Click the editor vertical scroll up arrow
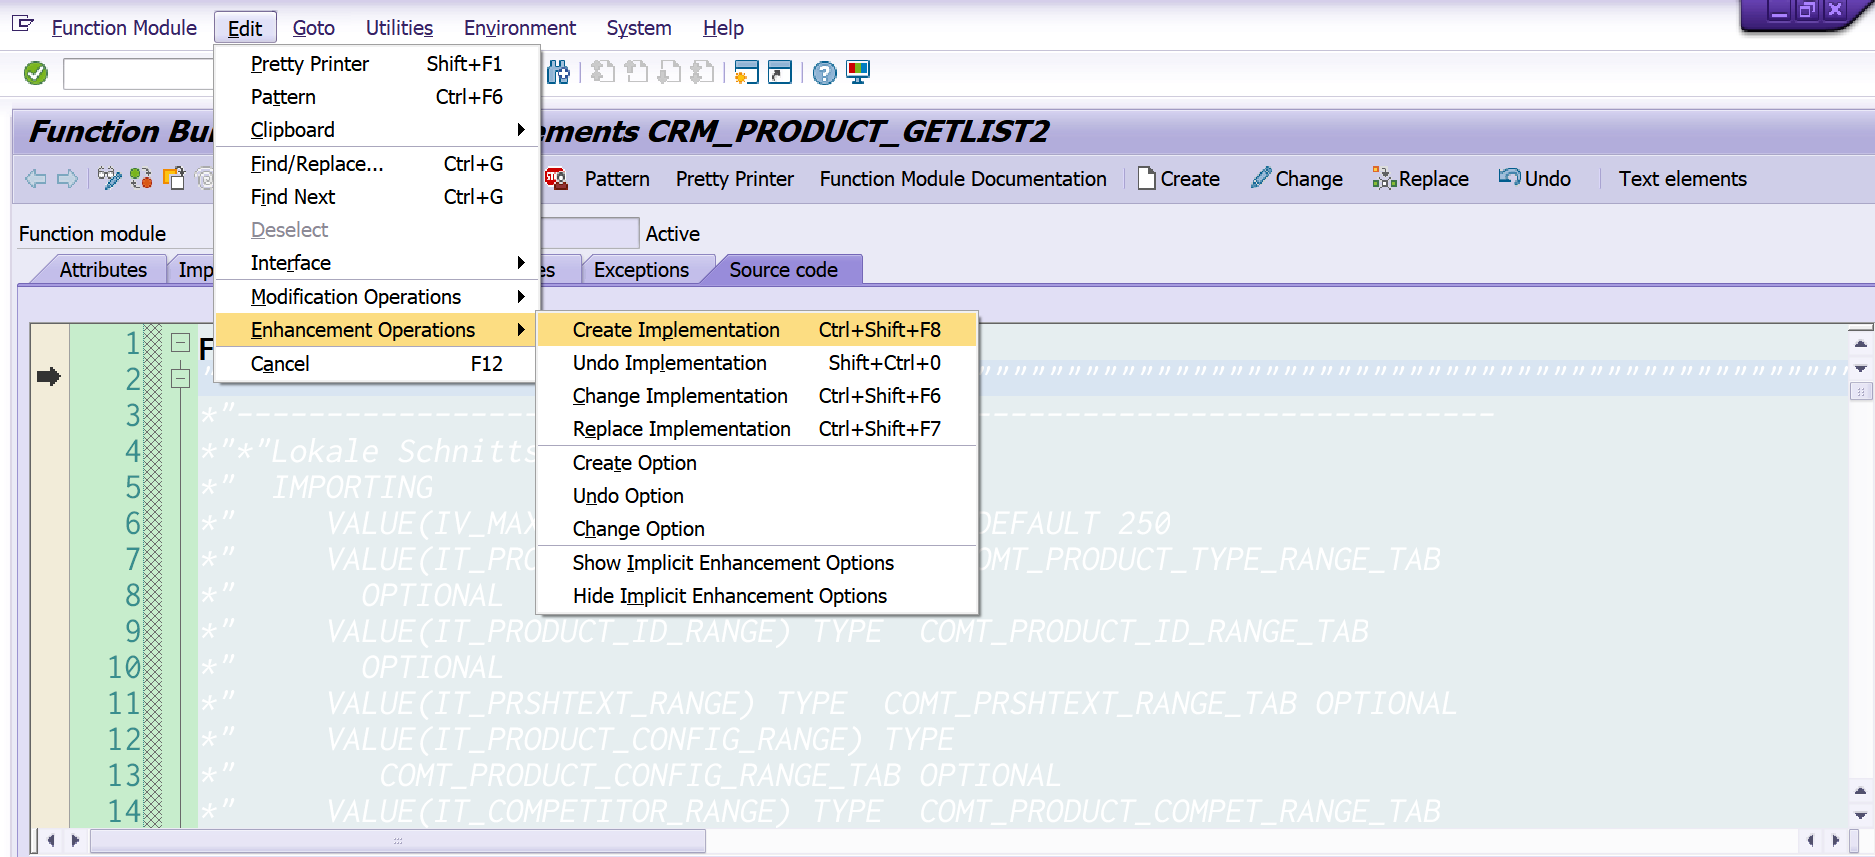The height and width of the screenshot is (857, 1875). pos(1860,344)
